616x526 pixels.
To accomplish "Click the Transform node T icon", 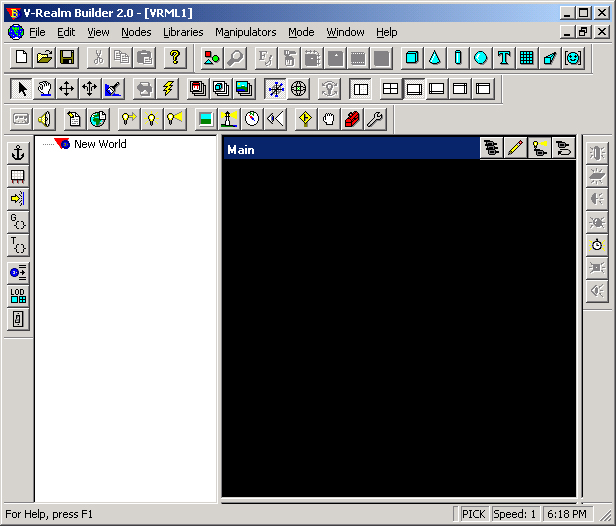I will tap(18, 245).
